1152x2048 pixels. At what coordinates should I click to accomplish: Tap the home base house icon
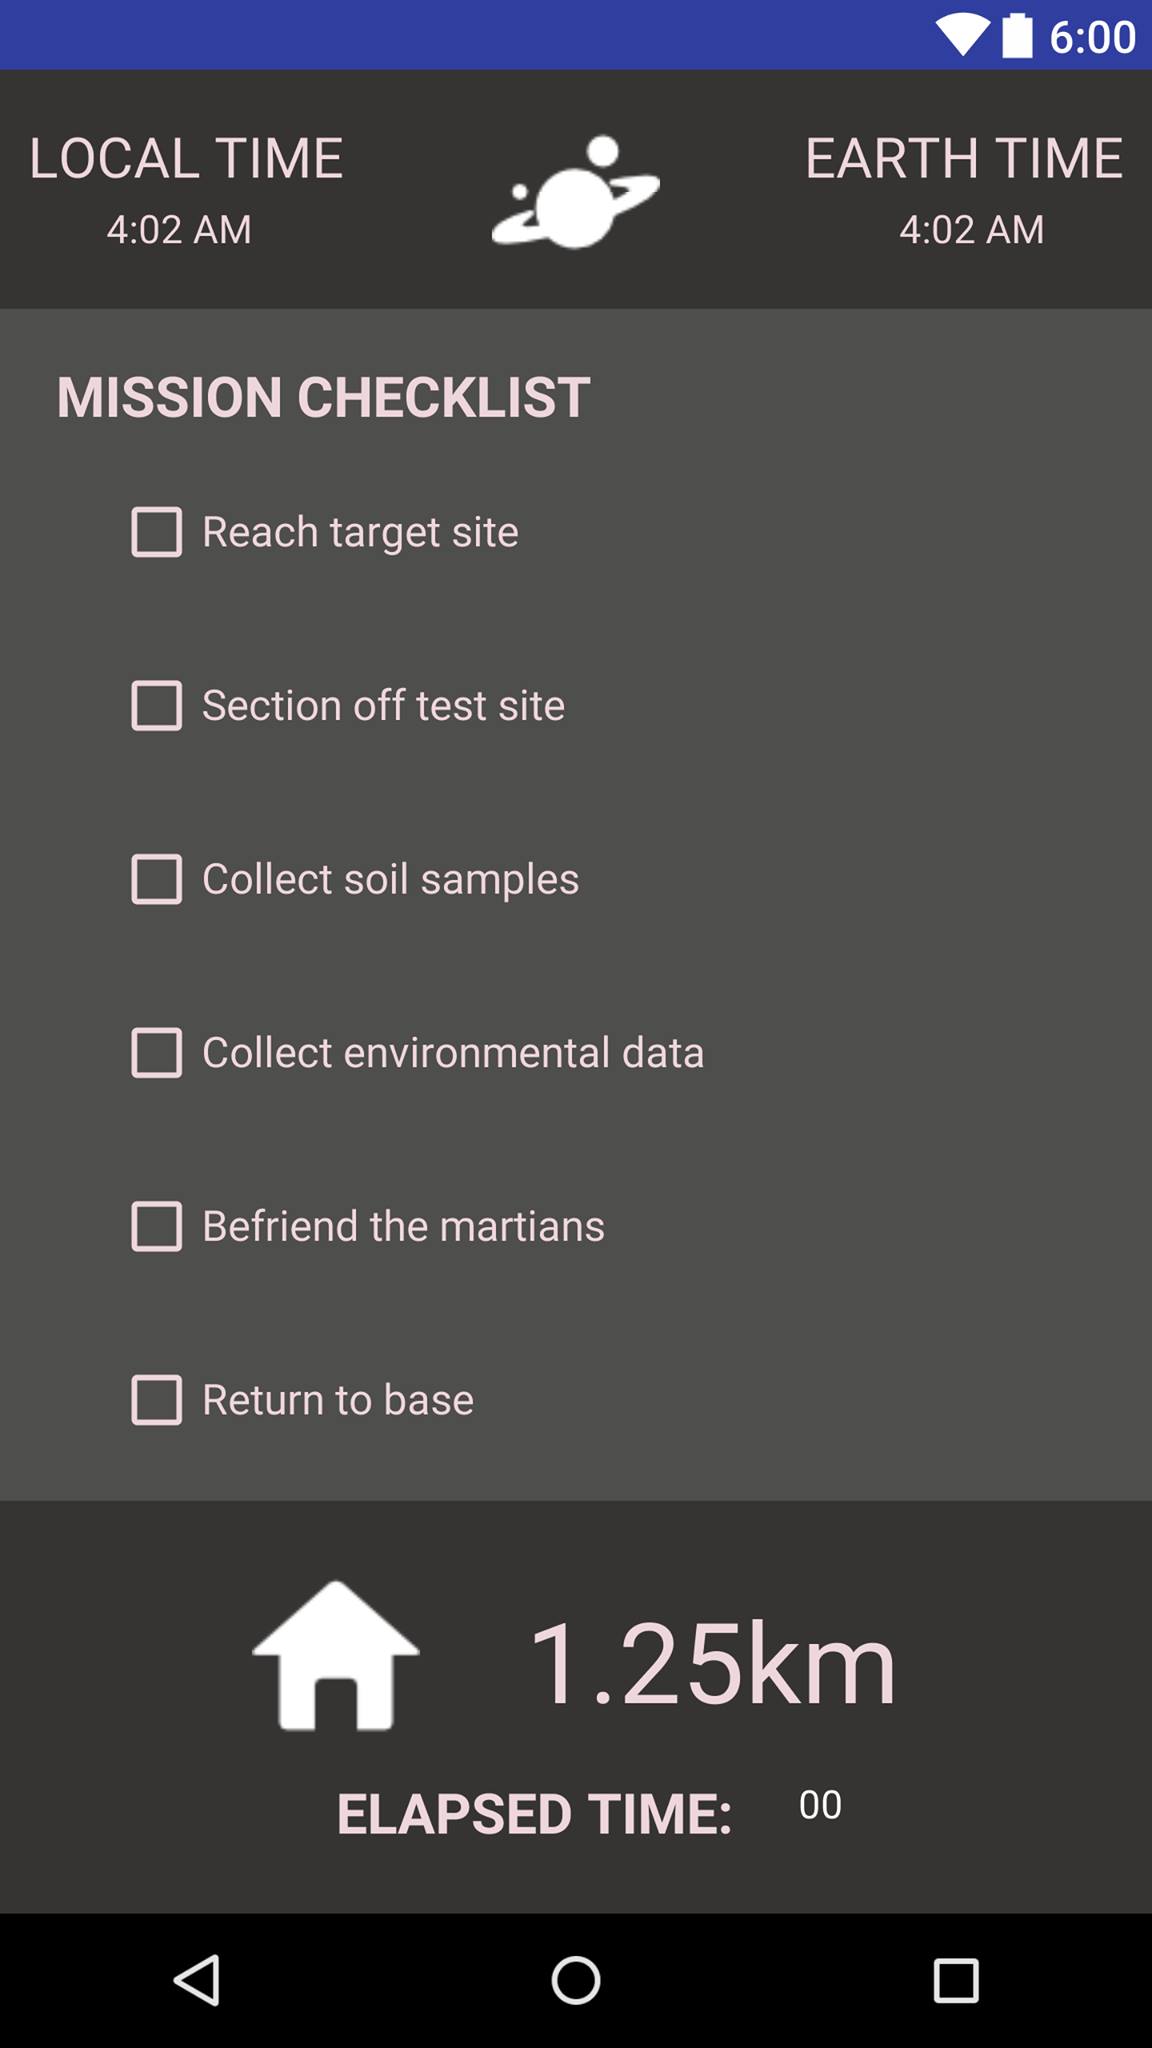[x=336, y=1655]
